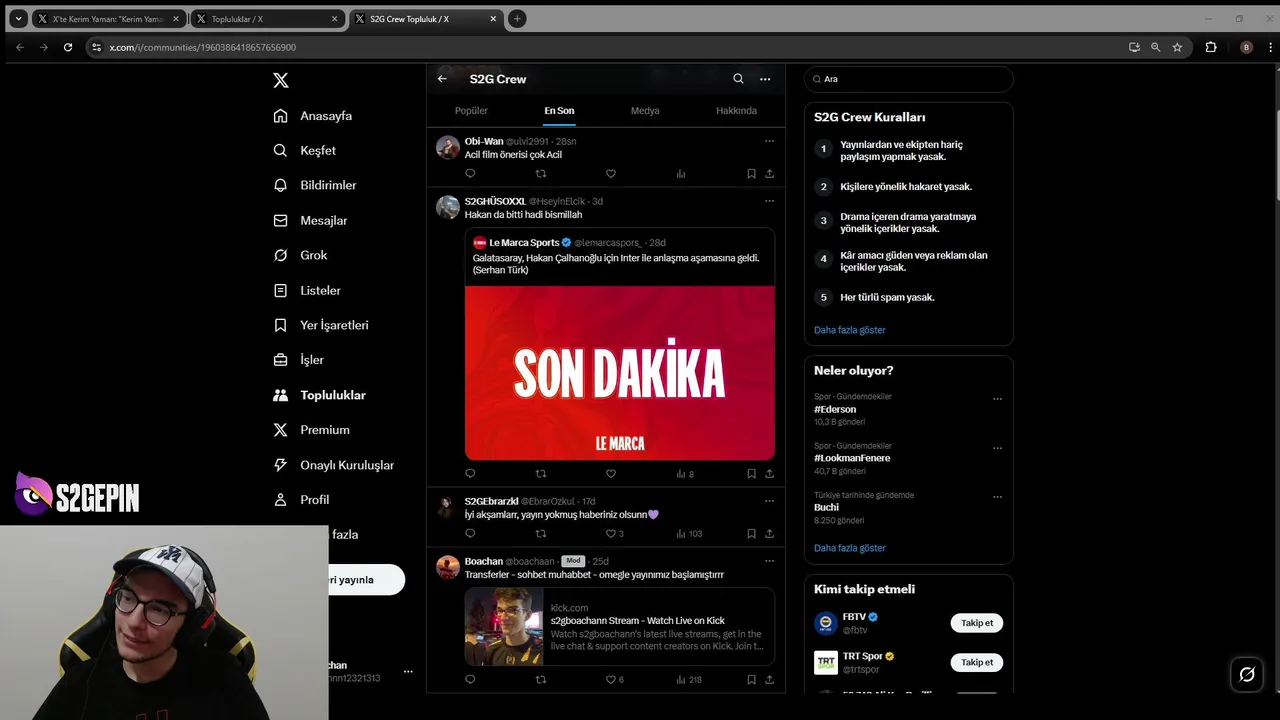Switch to the Popüler tab

471,111
